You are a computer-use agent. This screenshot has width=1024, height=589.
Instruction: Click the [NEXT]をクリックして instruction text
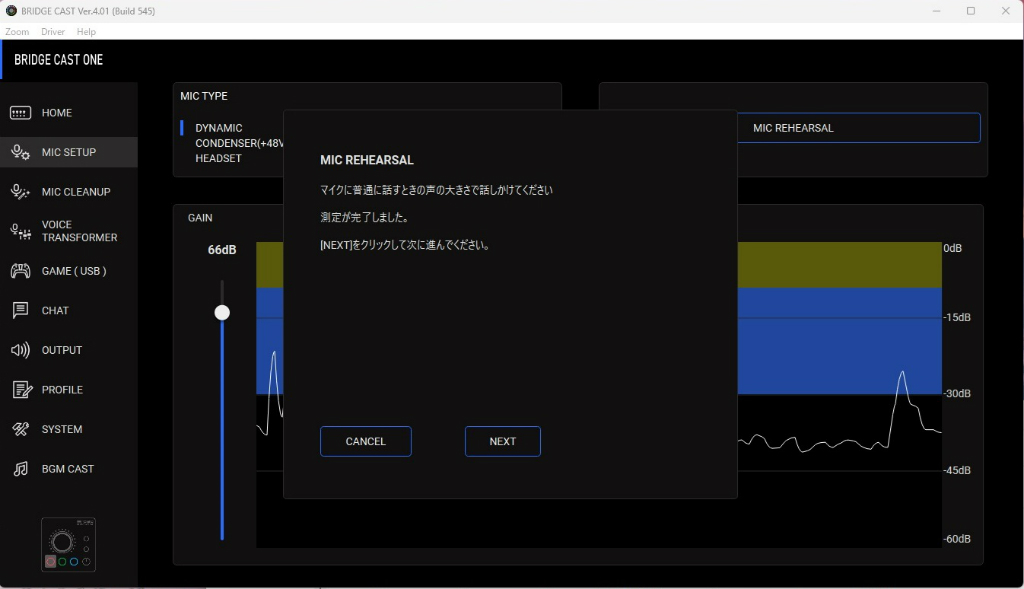pyautogui.click(x=405, y=245)
